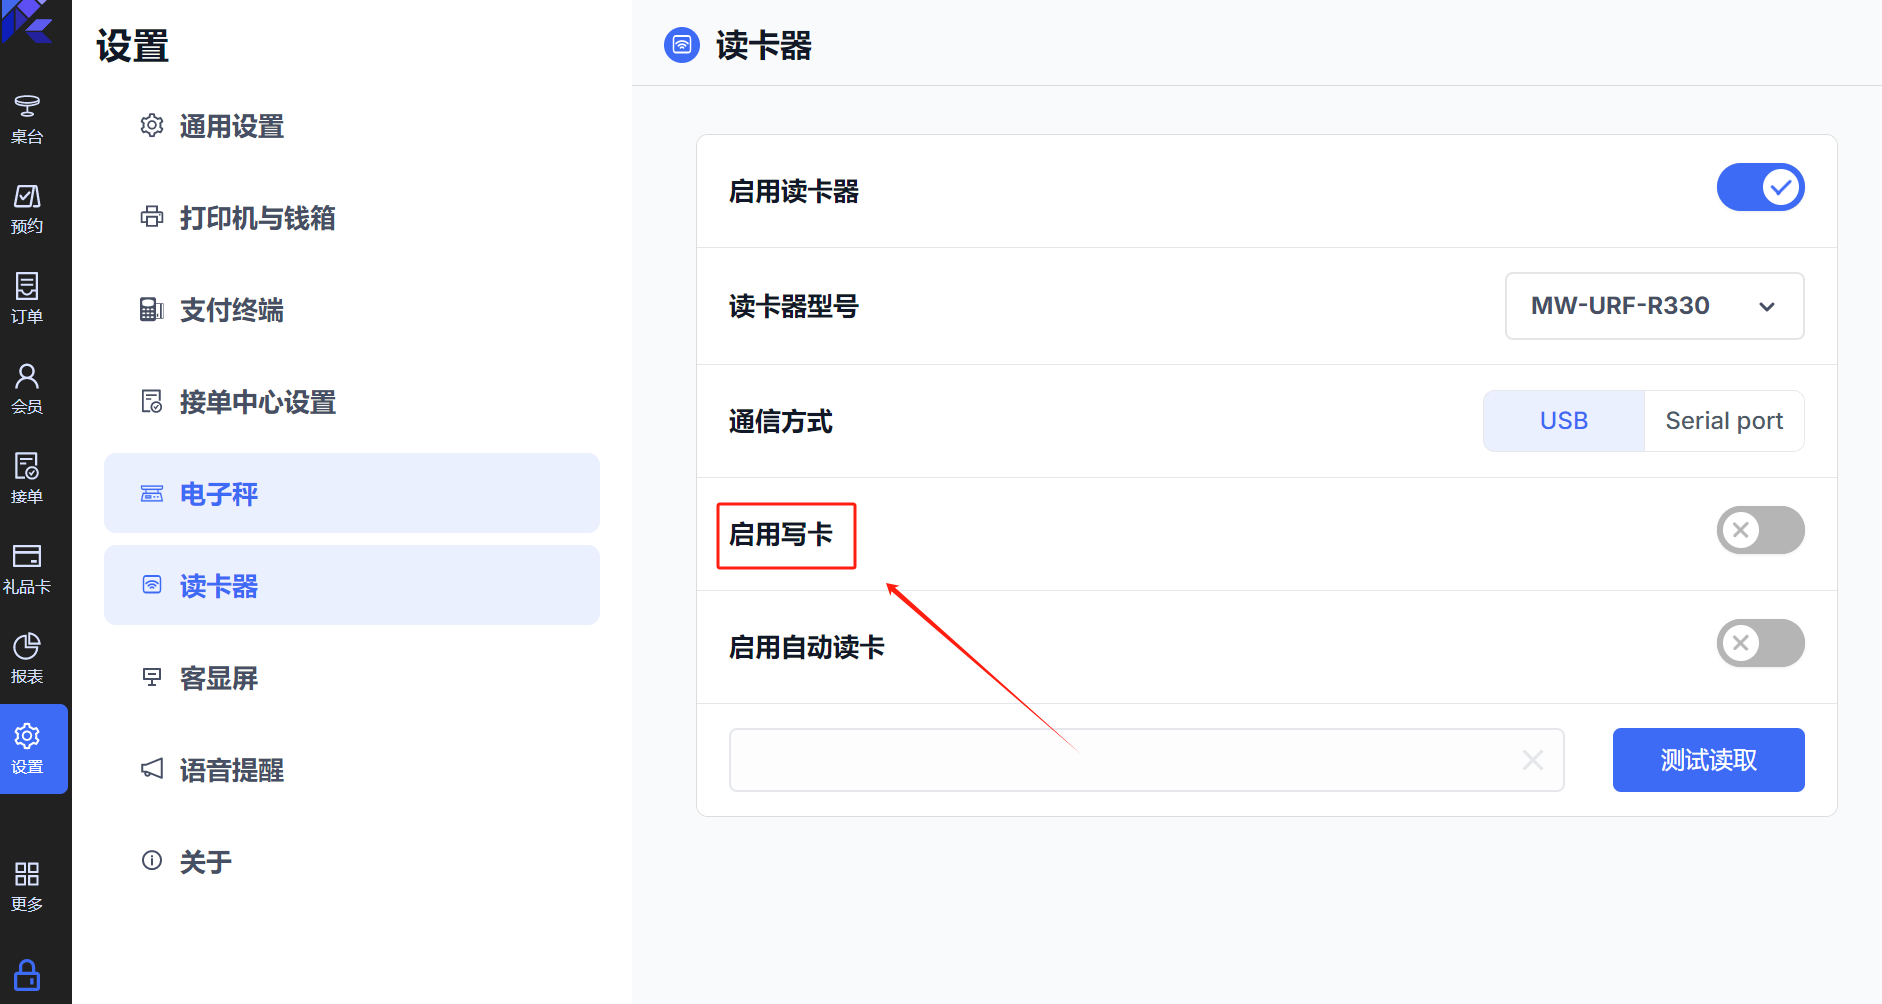This screenshot has width=1882, height=1004.
Task: Open the 会员 members icon
Action: [x=27, y=390]
